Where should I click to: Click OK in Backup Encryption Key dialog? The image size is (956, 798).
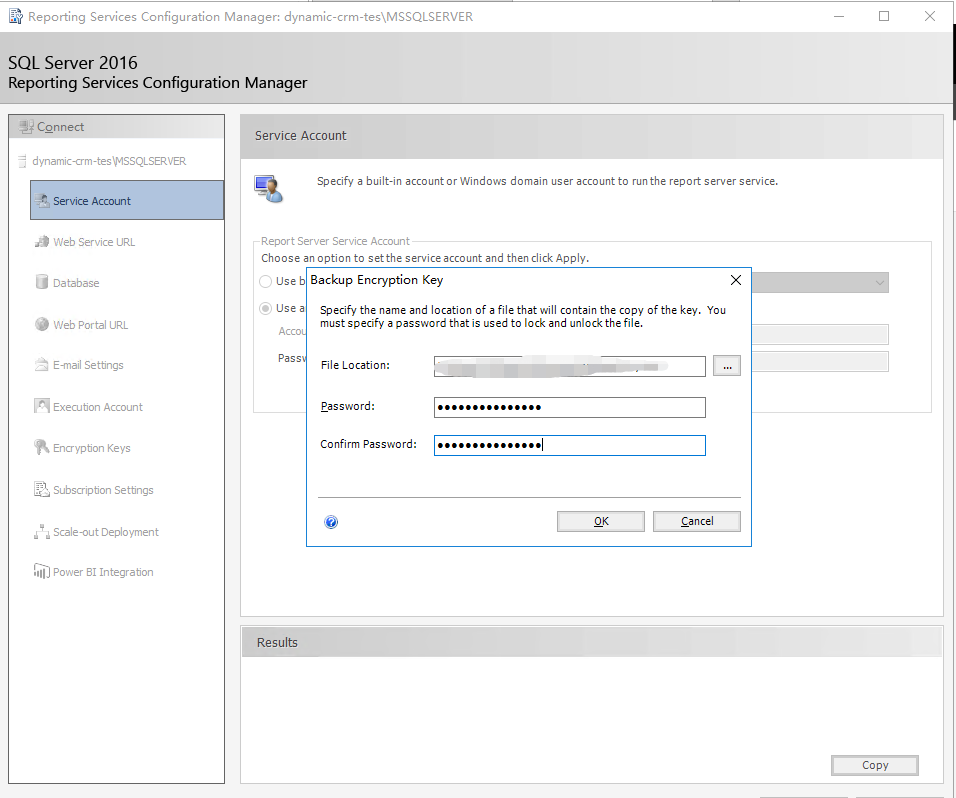tap(601, 521)
